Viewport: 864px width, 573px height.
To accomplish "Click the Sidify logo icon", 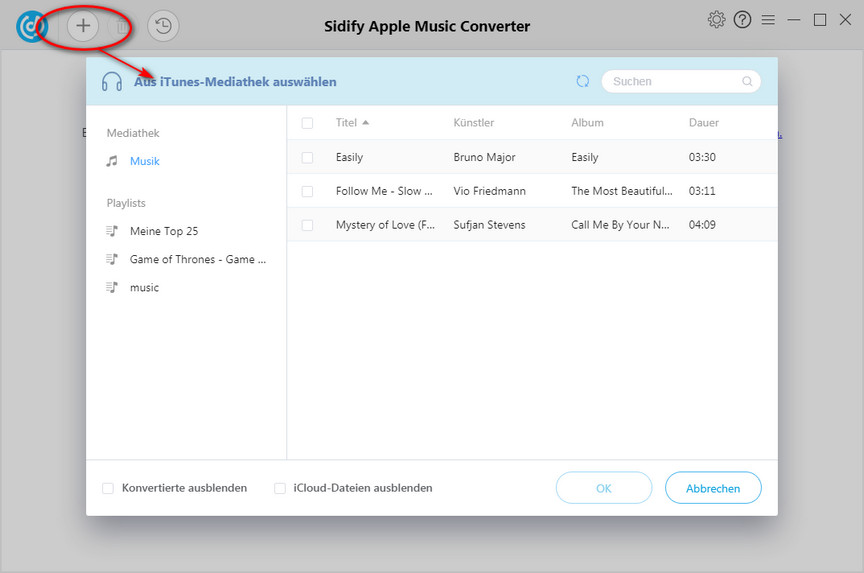I will pos(31,26).
